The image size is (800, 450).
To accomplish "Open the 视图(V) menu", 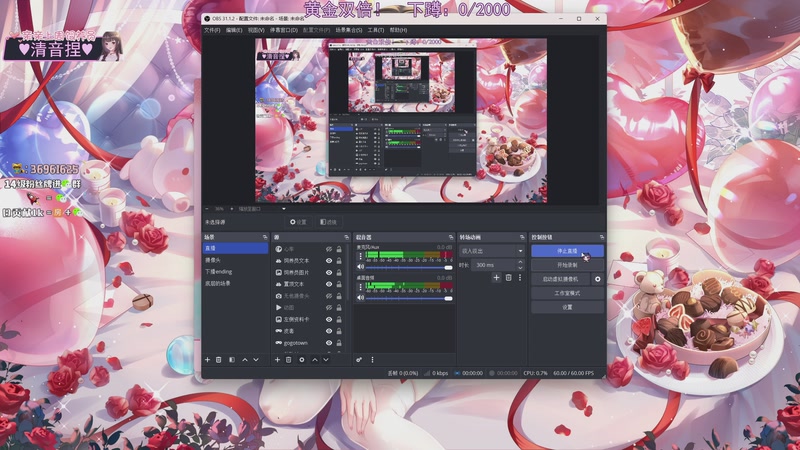I will point(256,30).
